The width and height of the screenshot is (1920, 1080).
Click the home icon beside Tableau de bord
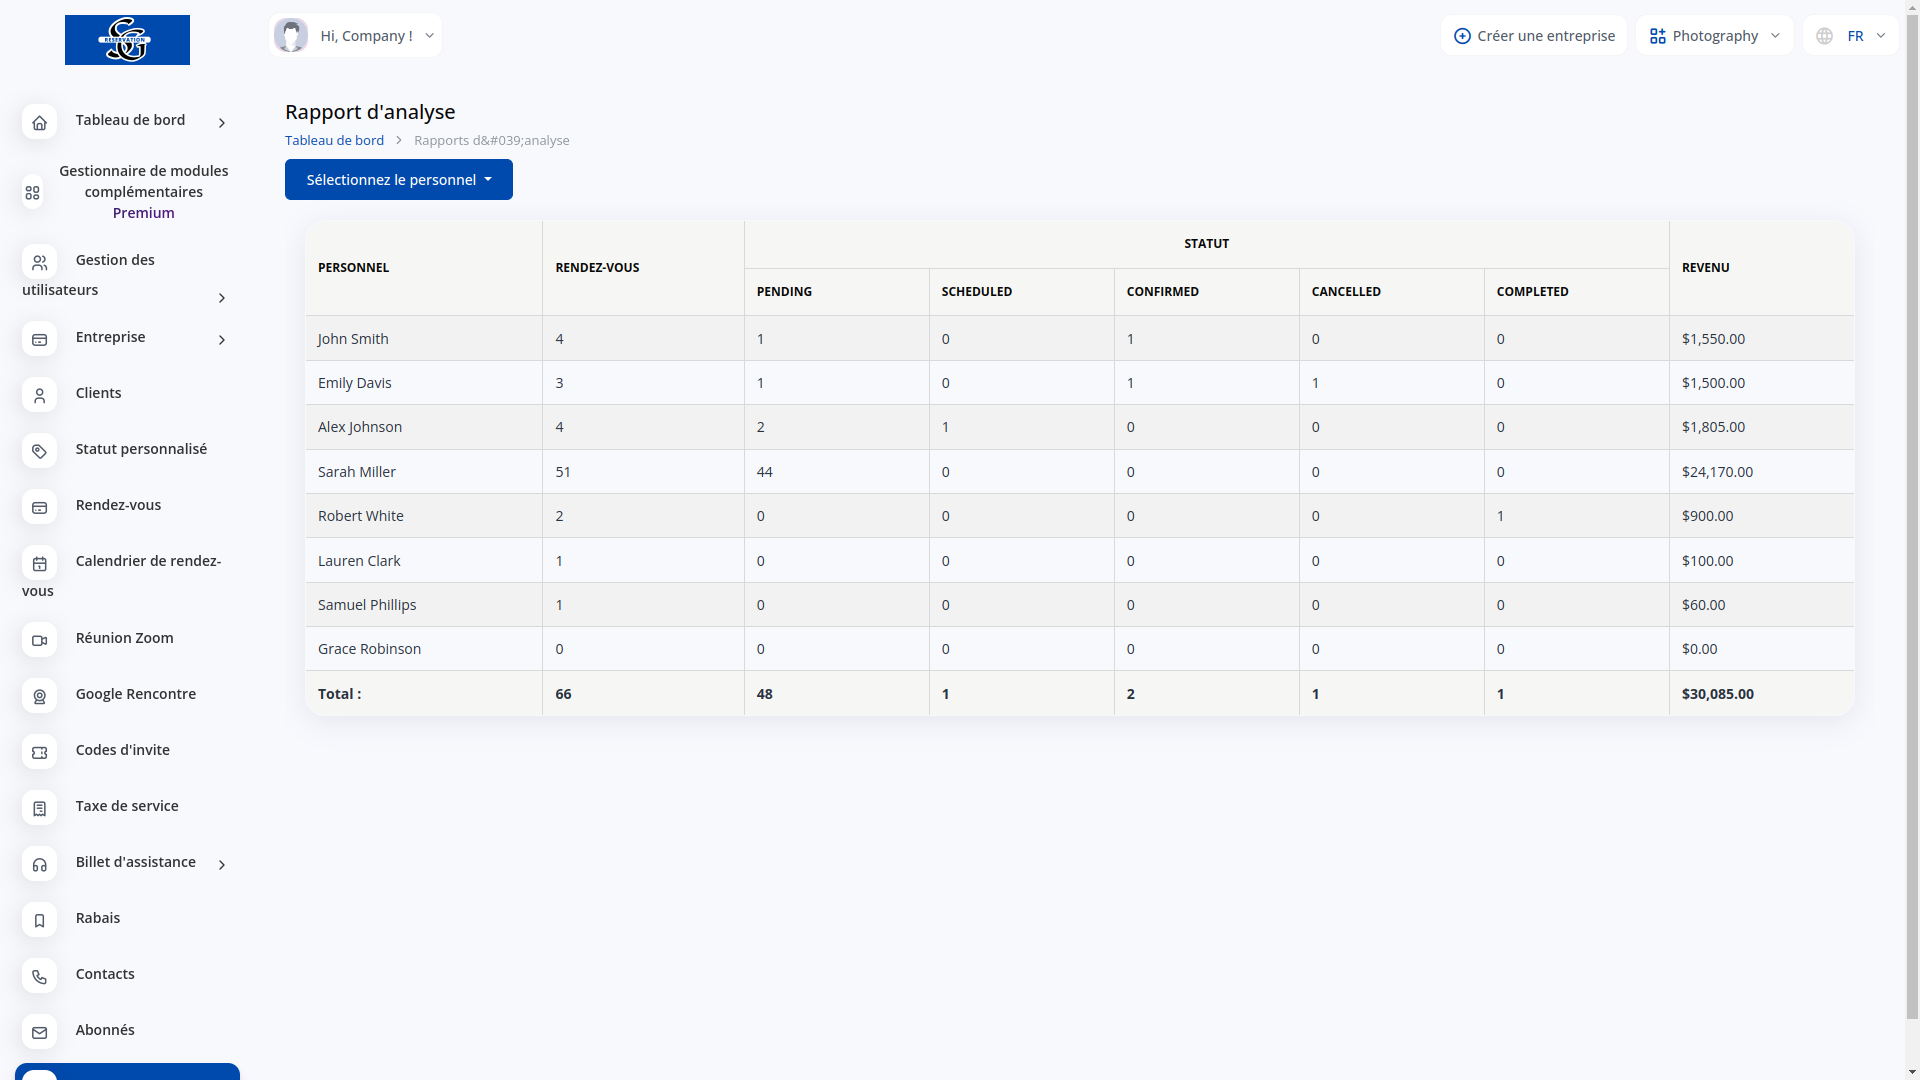39,123
